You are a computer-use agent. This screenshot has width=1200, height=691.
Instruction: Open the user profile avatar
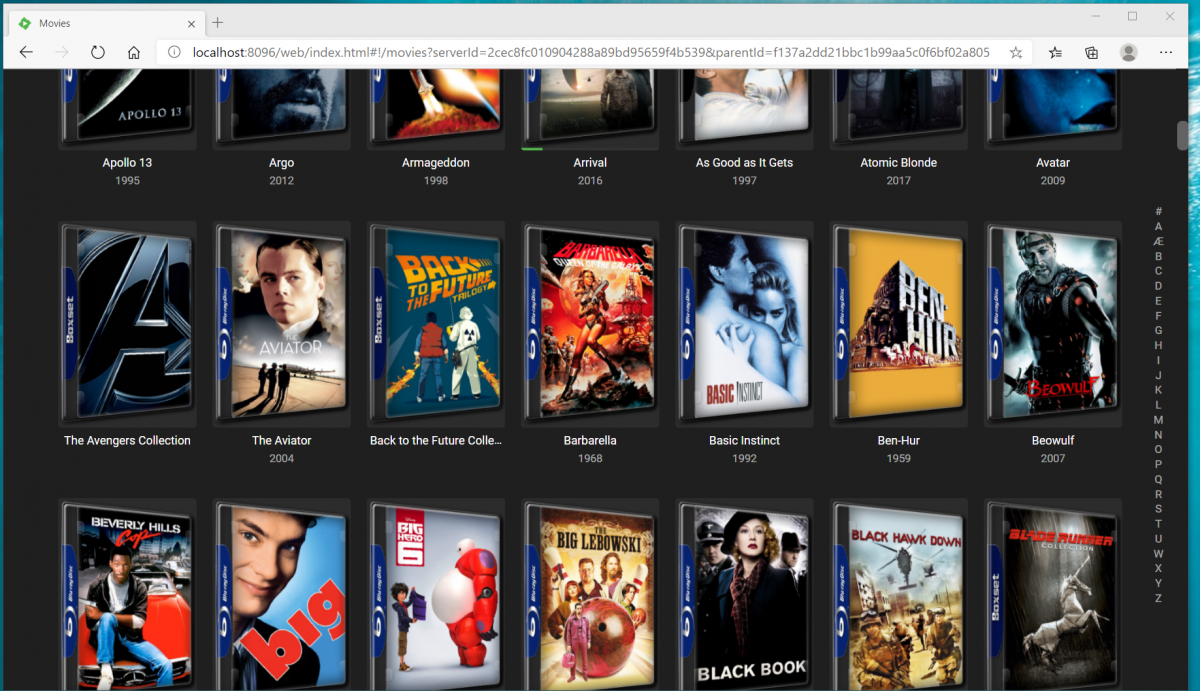[1128, 52]
